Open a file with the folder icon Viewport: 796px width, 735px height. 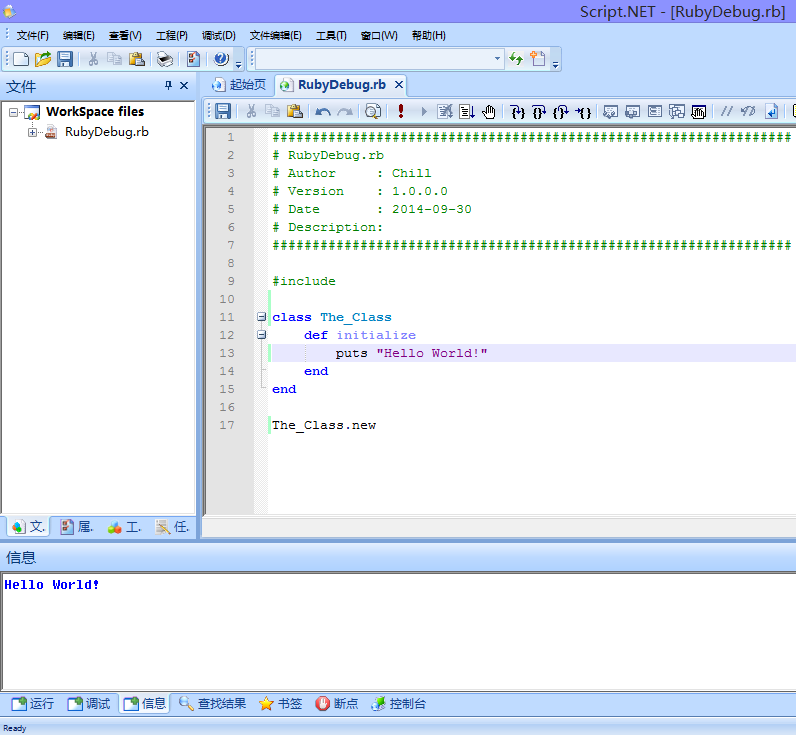43,59
